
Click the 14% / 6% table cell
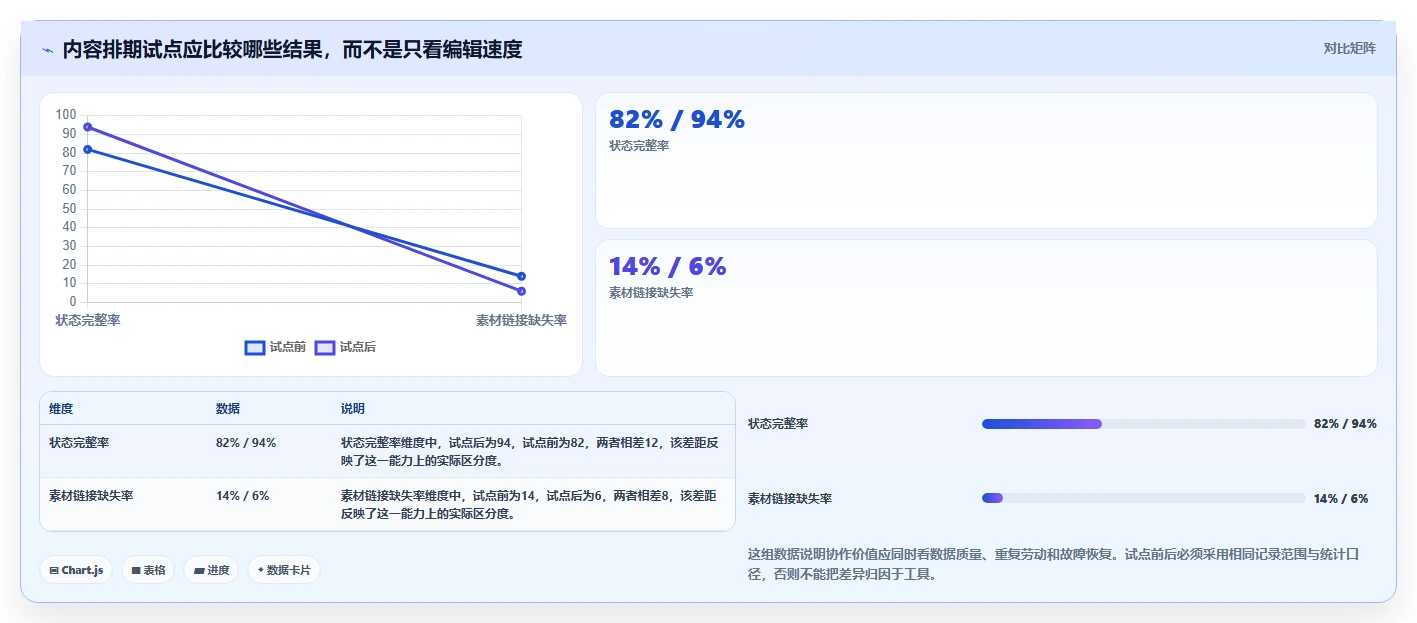point(243,496)
